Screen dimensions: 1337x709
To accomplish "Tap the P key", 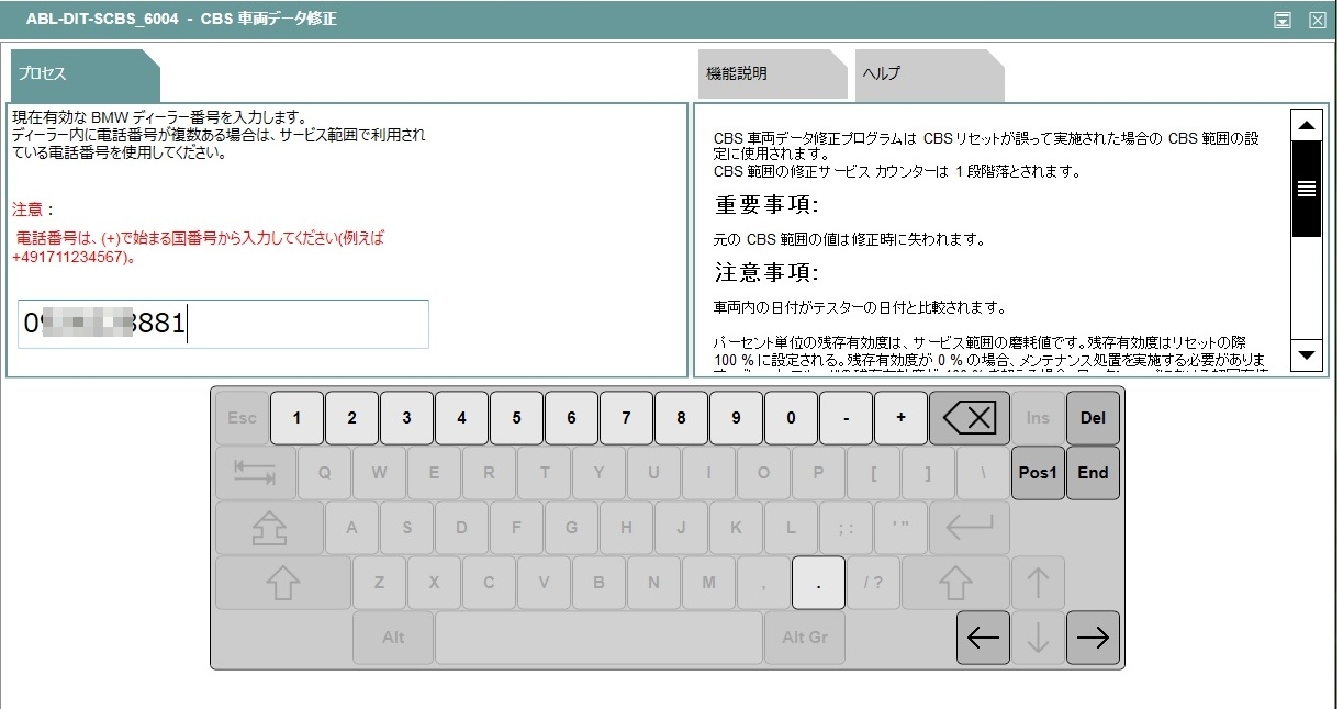I will coord(818,473).
